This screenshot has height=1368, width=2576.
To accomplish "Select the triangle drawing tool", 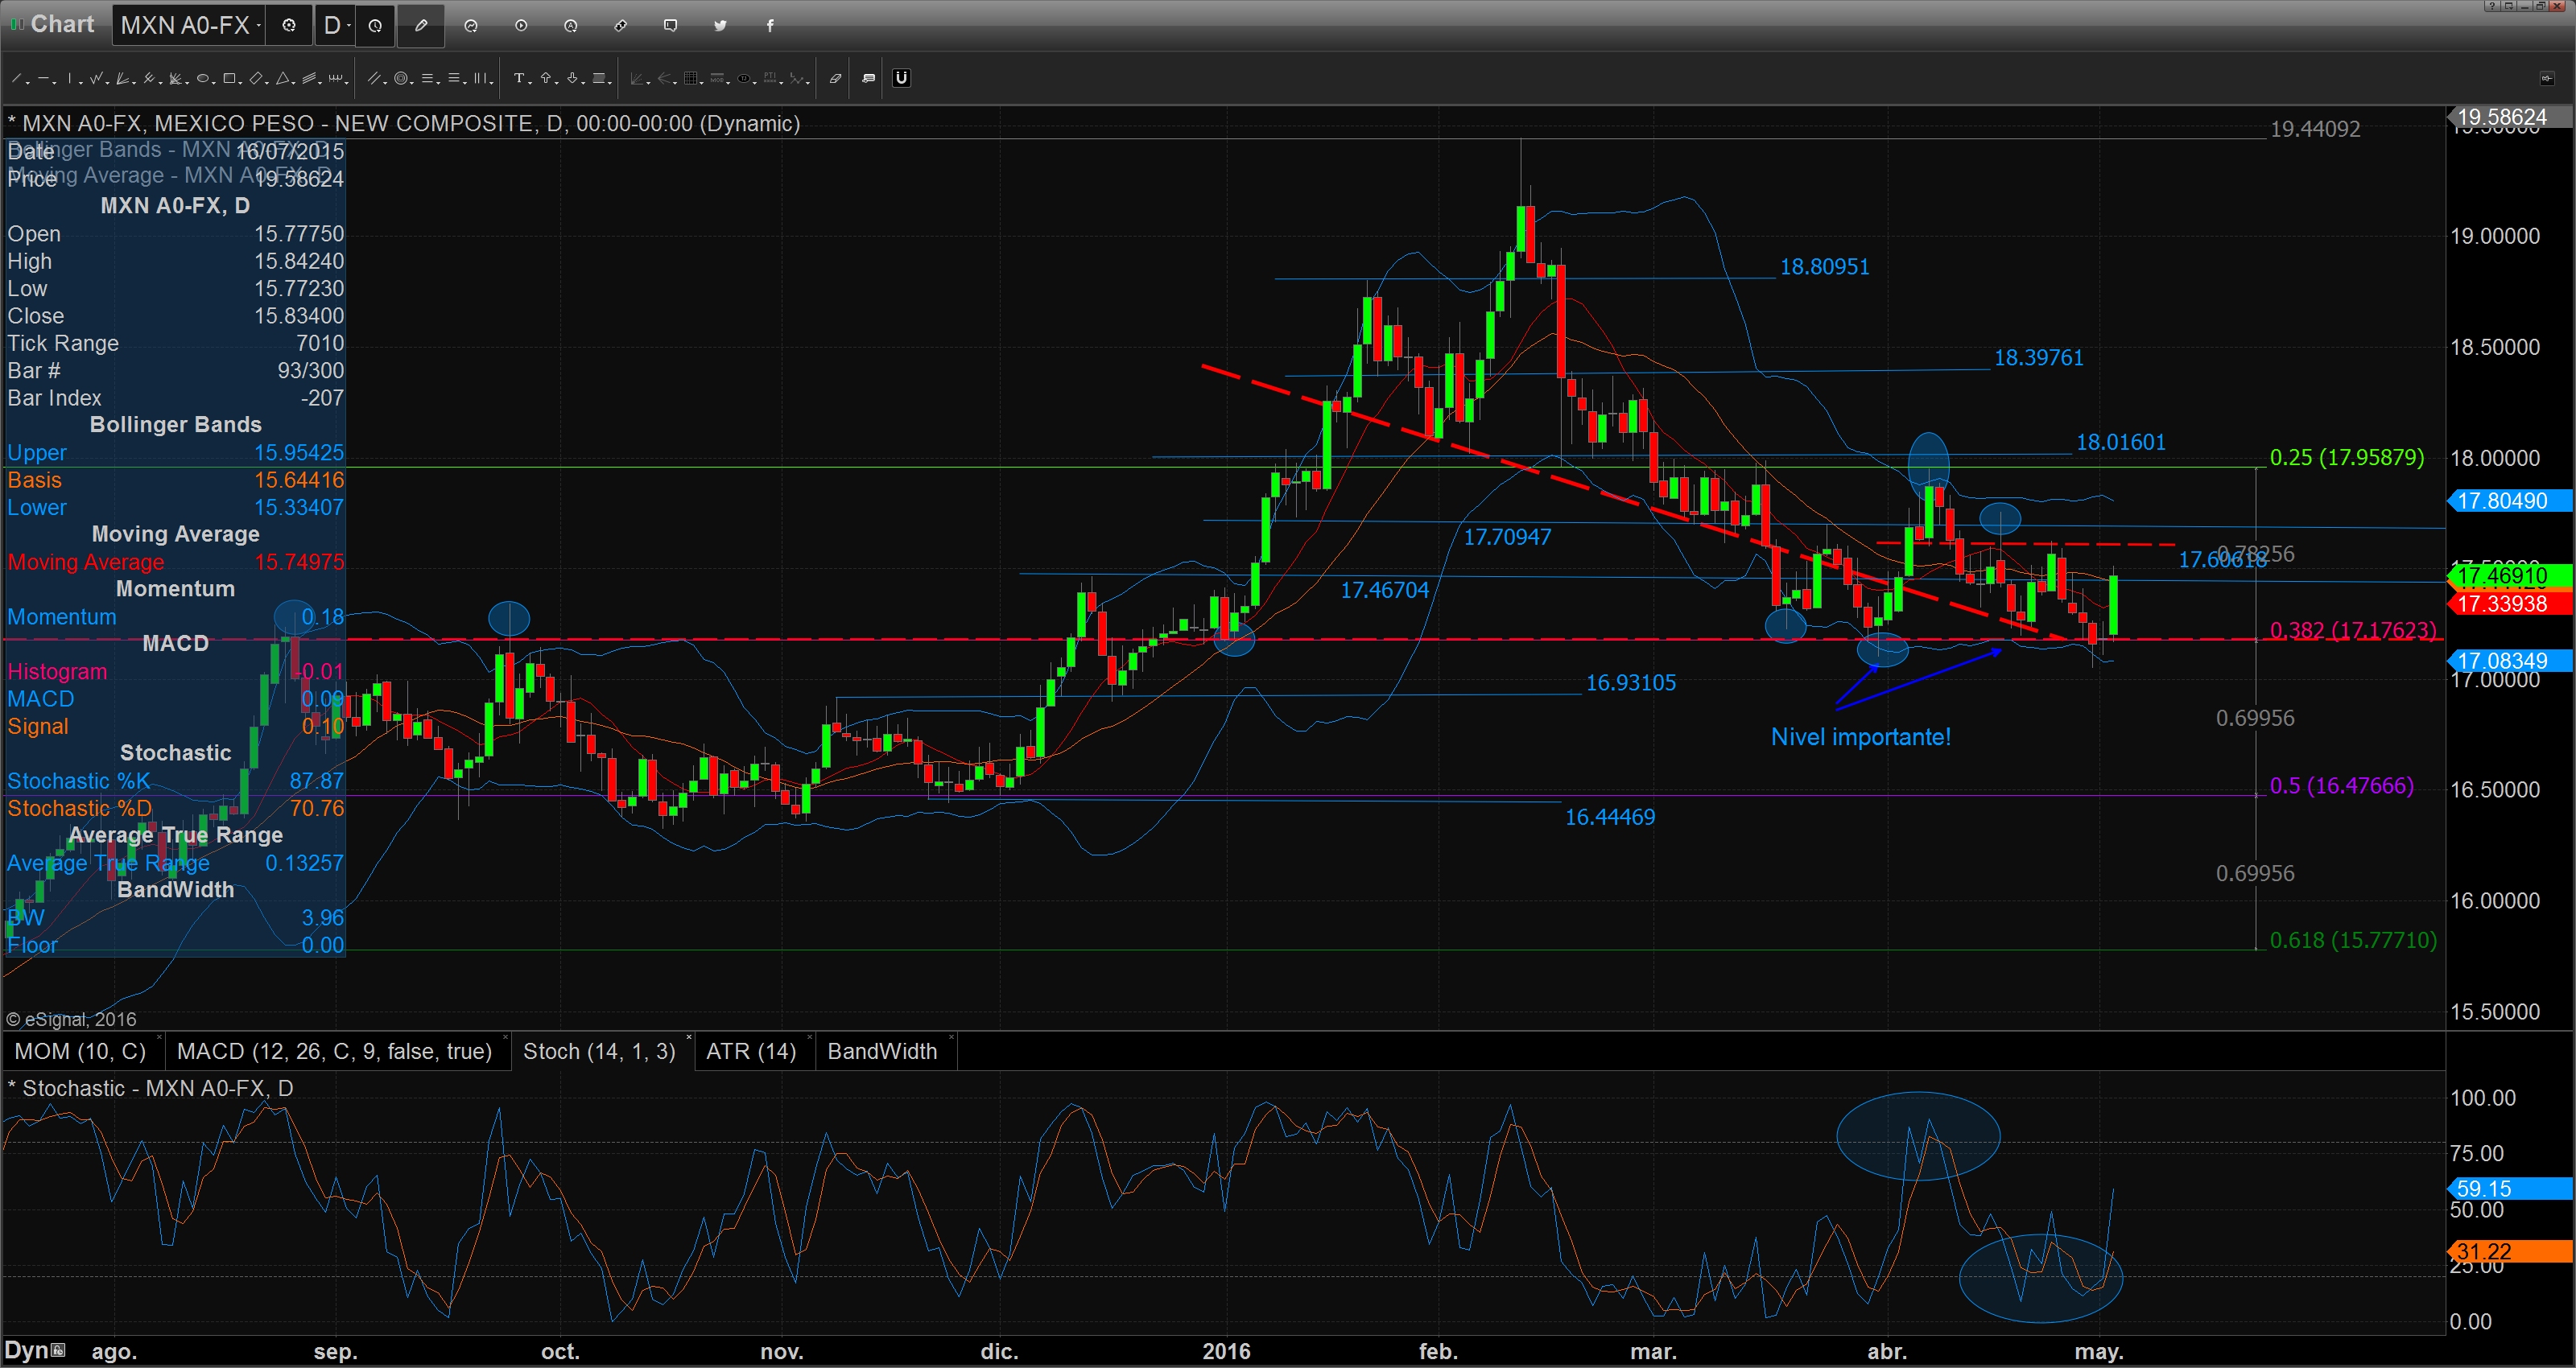I will [283, 78].
